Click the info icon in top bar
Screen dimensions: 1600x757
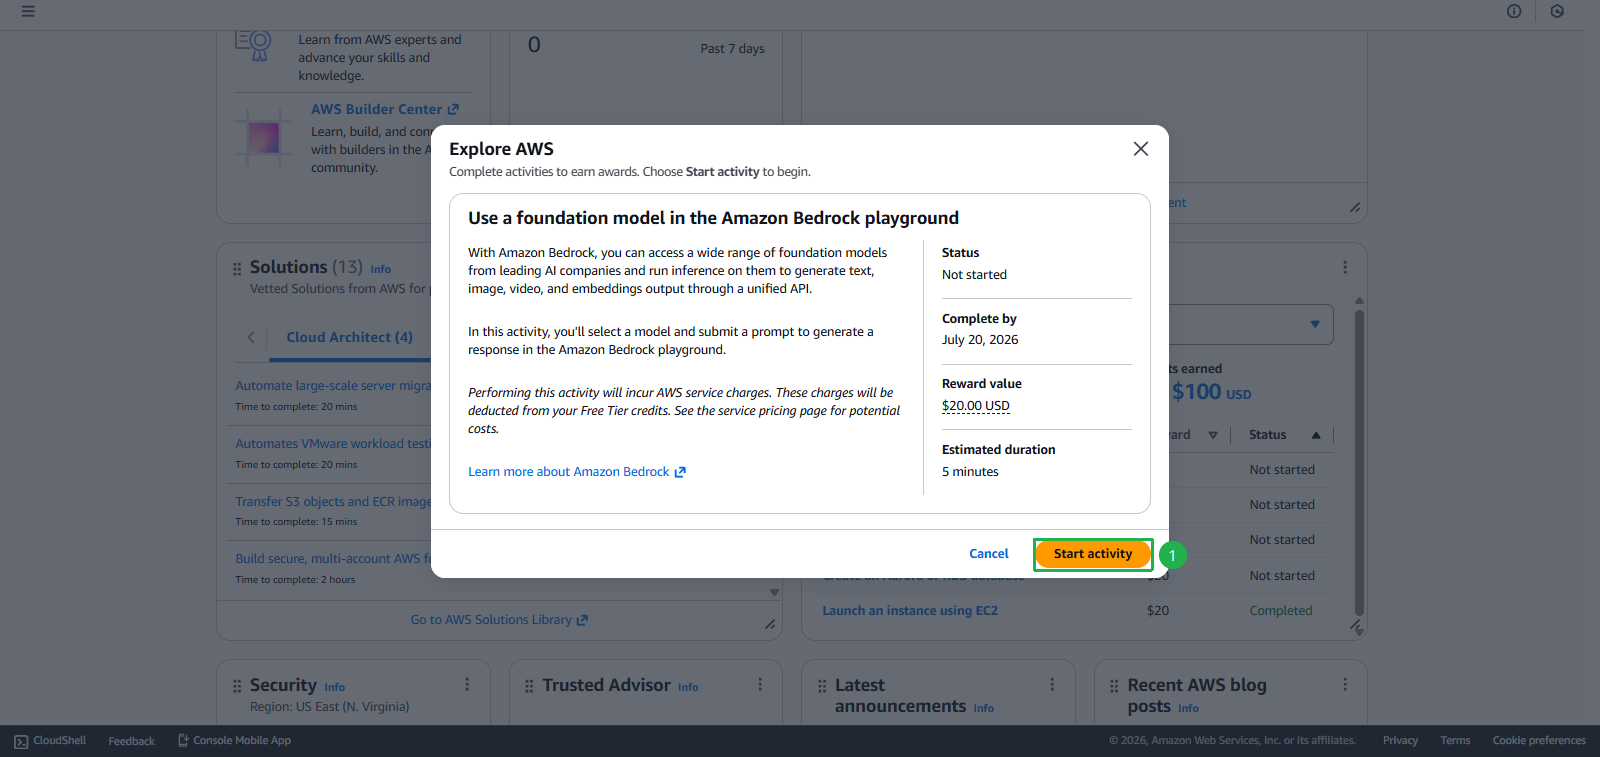(1514, 12)
